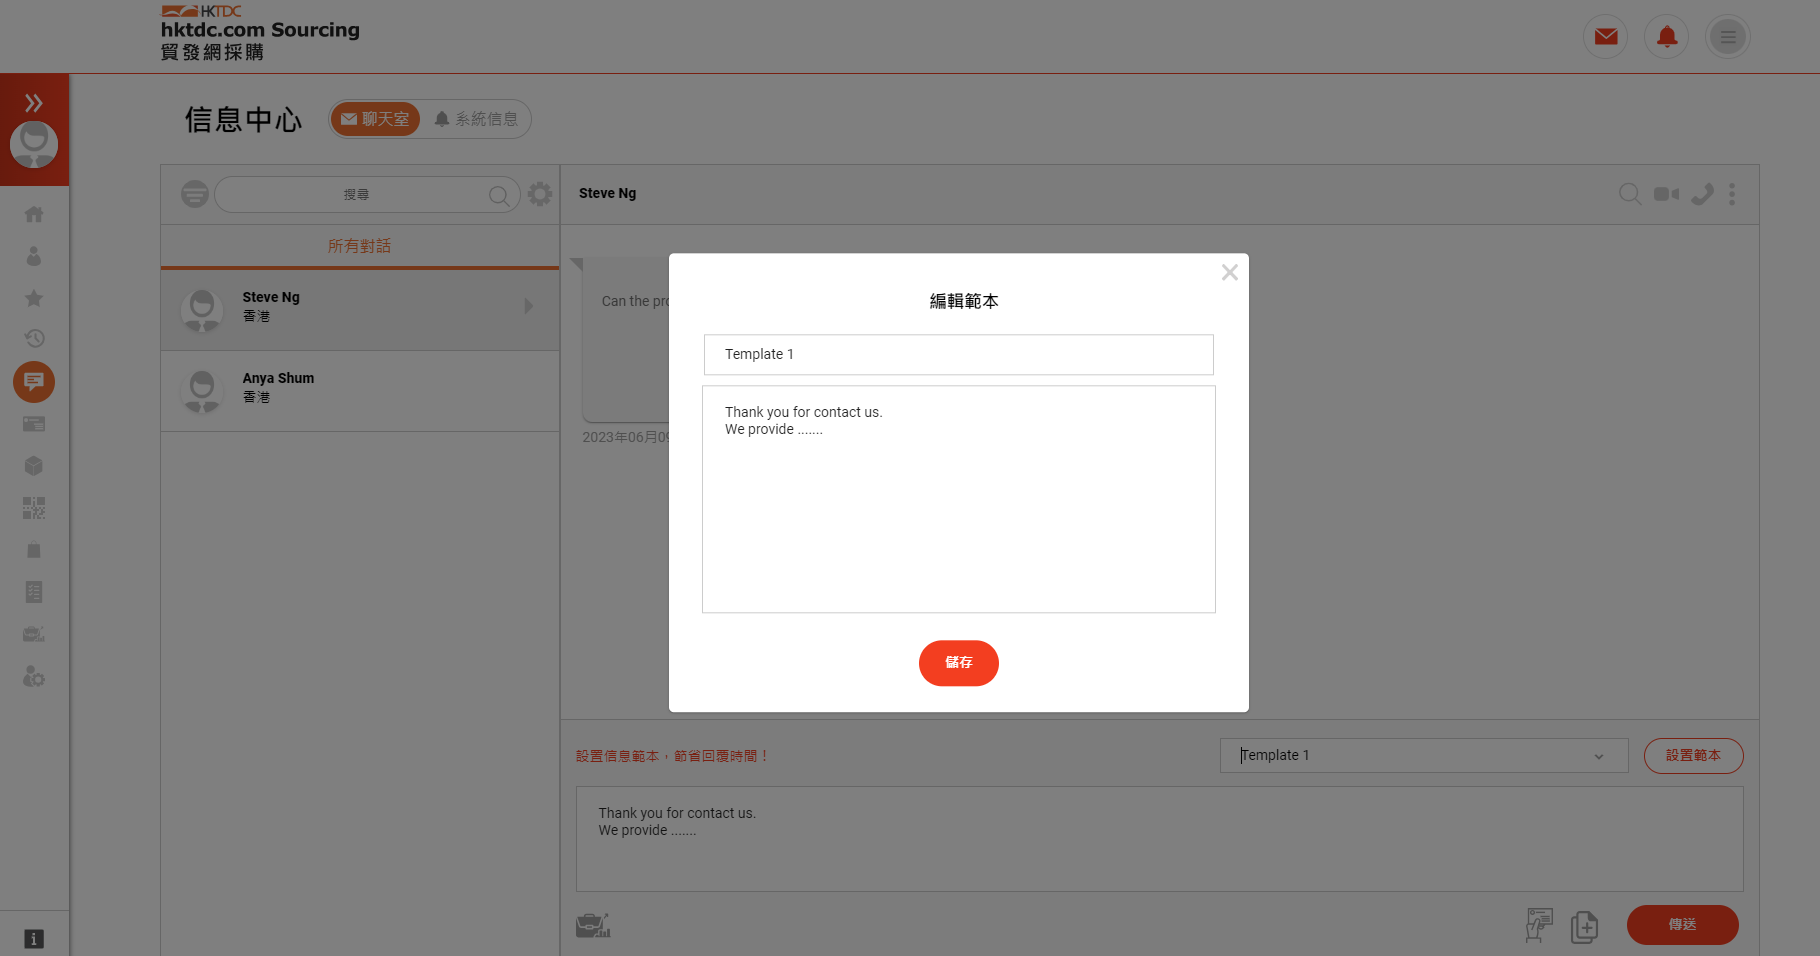
Task: Click into template message text area
Action: pos(958,499)
